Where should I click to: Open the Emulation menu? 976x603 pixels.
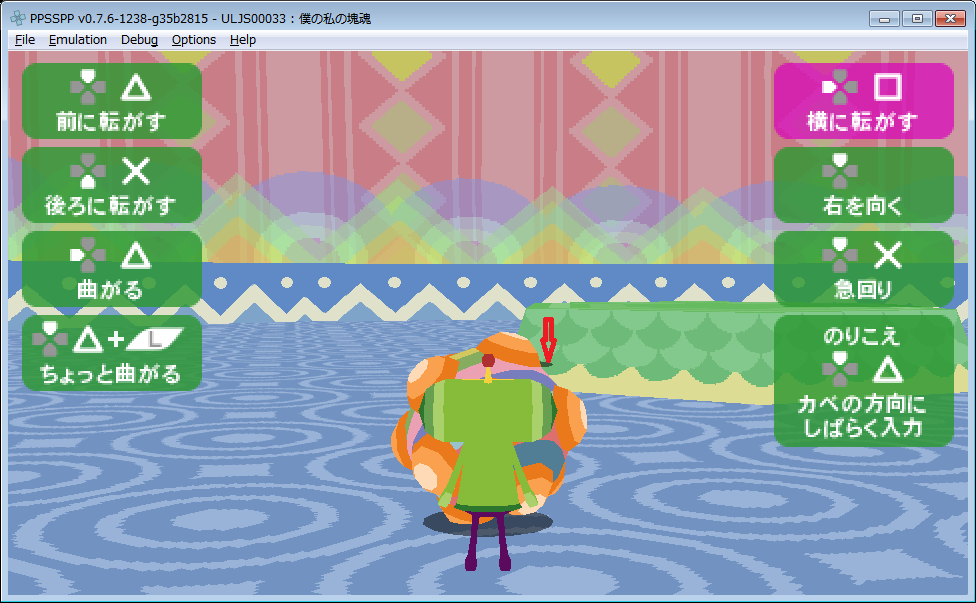pyautogui.click(x=78, y=40)
